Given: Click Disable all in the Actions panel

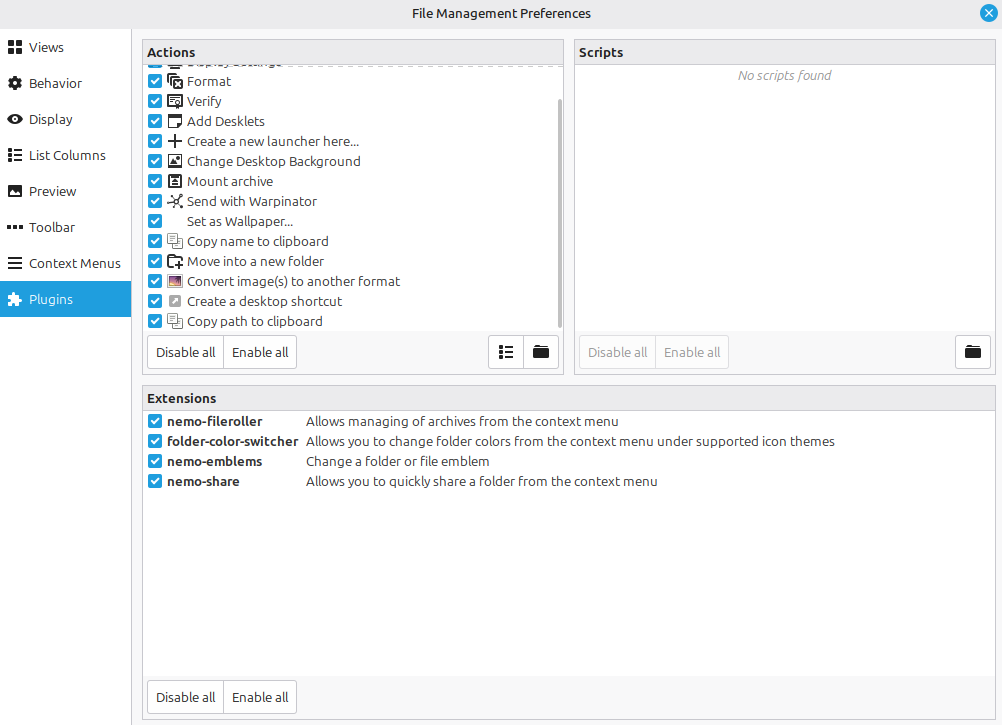Looking at the screenshot, I should point(185,352).
